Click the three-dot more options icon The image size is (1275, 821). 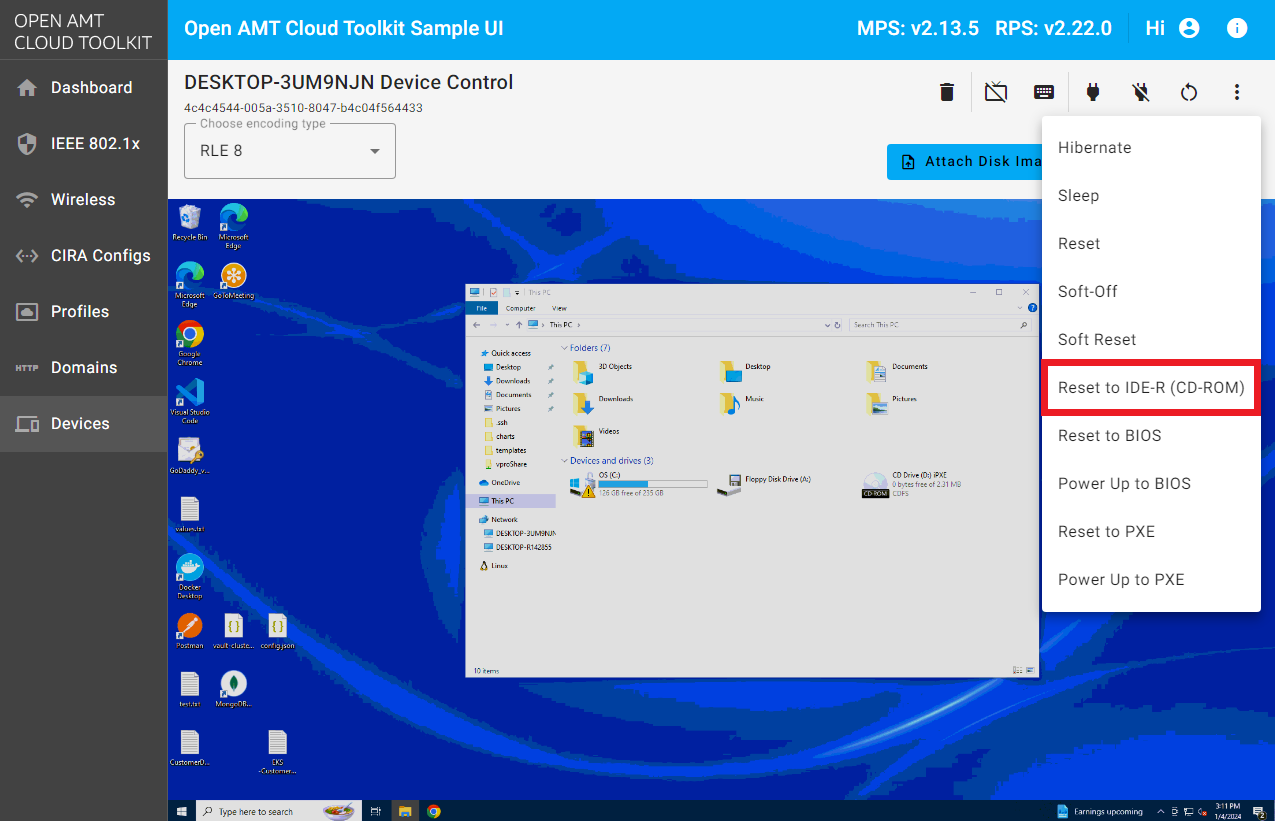tap(1237, 92)
